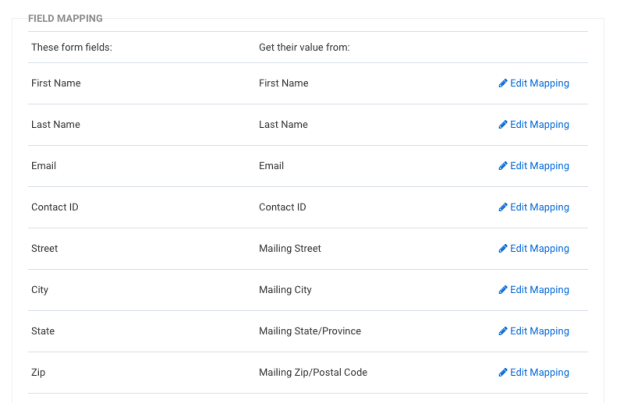Edit the Street to Mailing Street mapping
Screen dimensions: 620x403
tap(539, 249)
